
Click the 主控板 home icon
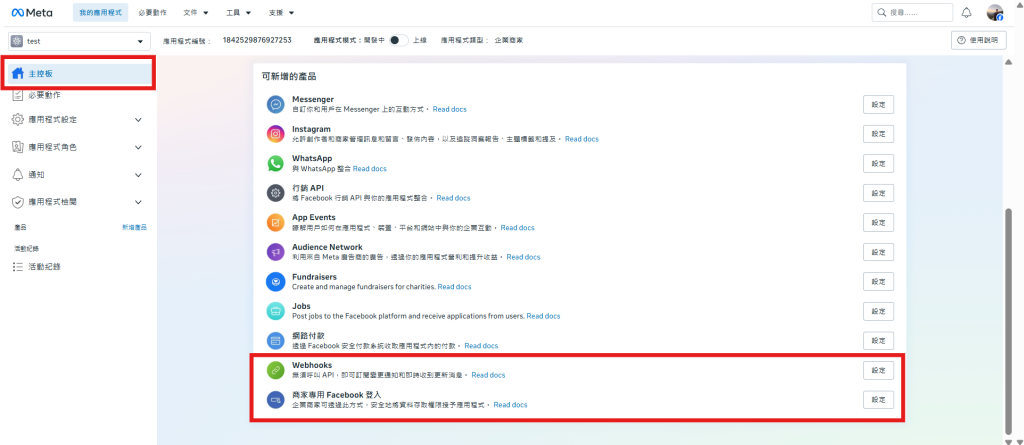[18, 73]
